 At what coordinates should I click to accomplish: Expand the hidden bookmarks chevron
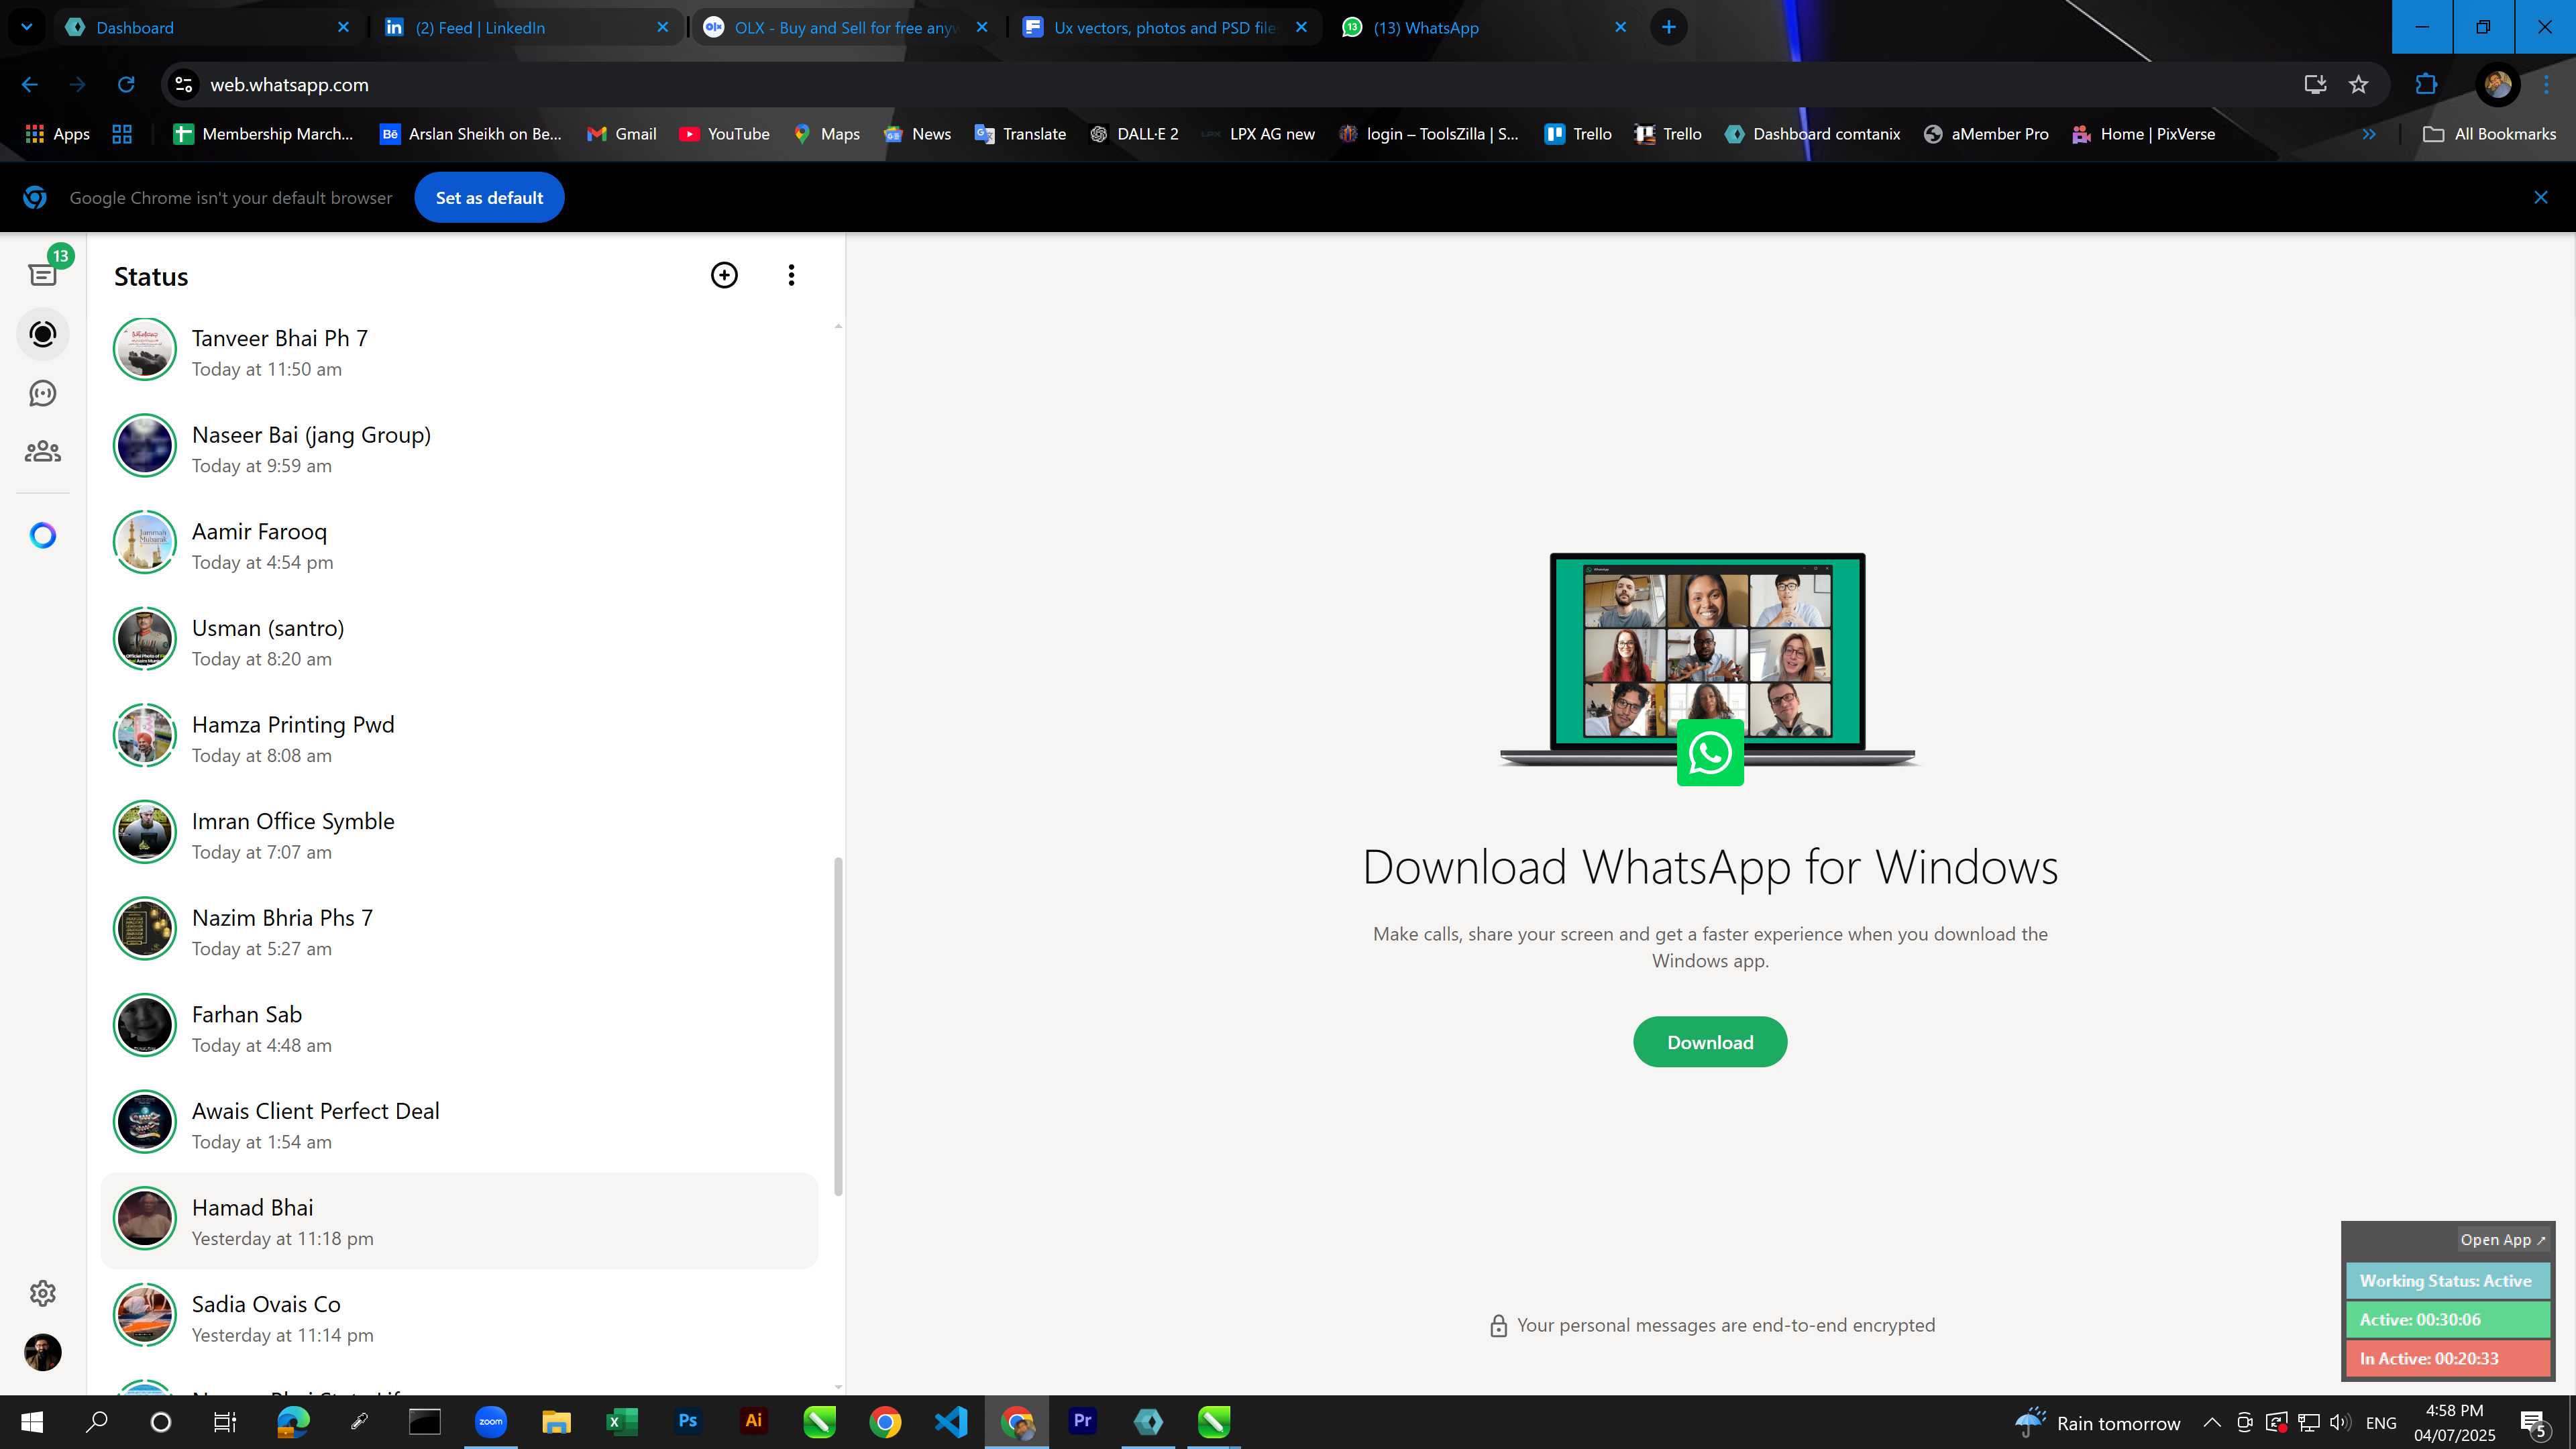[2369, 134]
